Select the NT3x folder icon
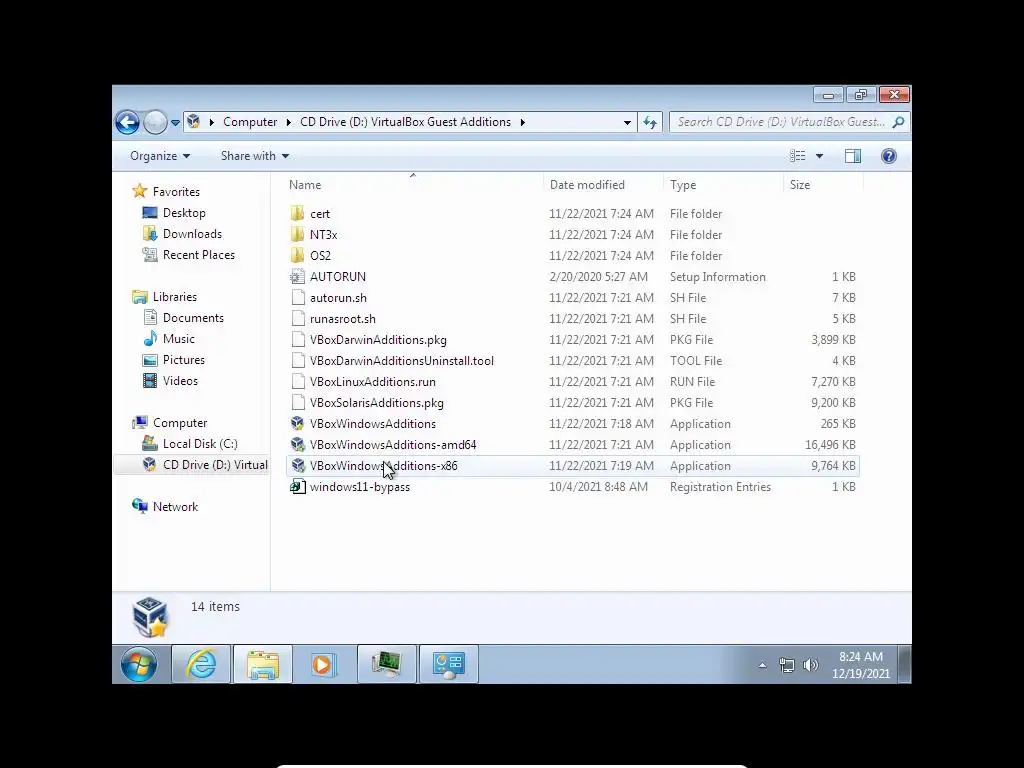This screenshot has width=1024, height=768. (x=298, y=234)
